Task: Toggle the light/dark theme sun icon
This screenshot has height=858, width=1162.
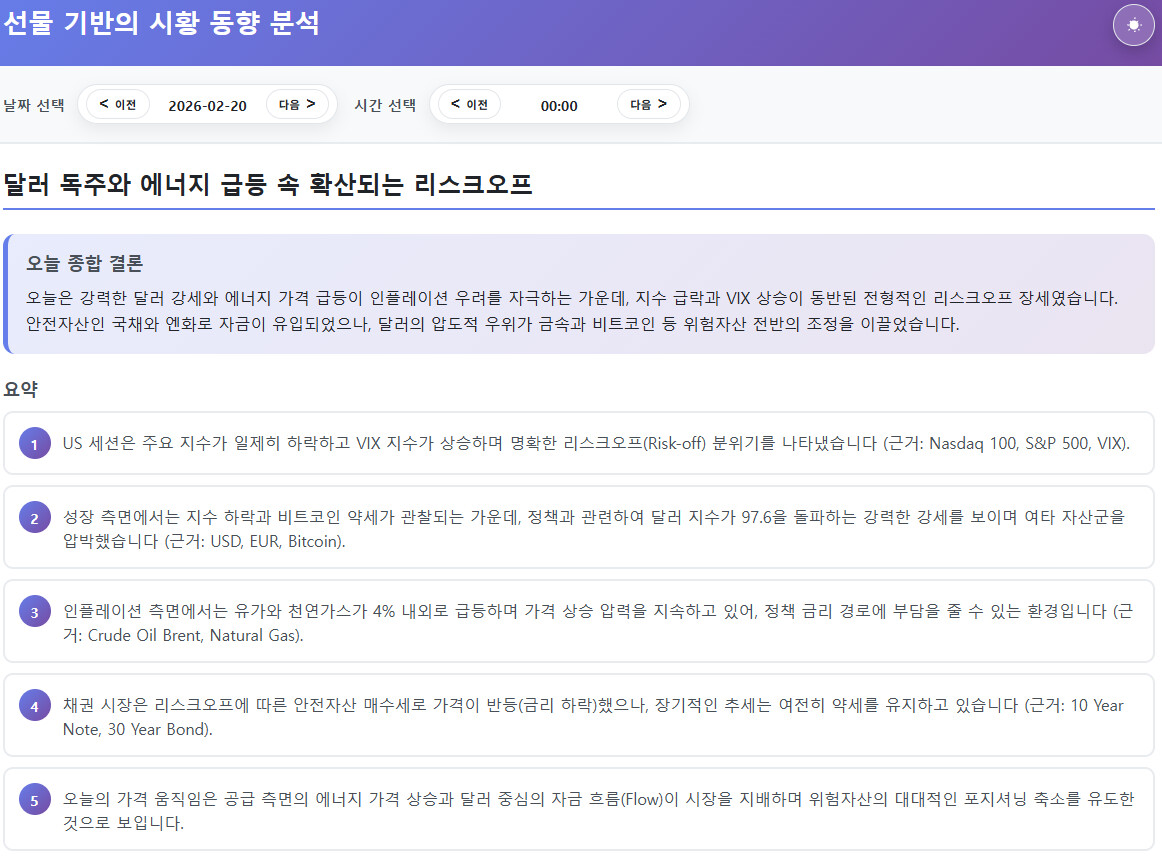Action: [1133, 26]
